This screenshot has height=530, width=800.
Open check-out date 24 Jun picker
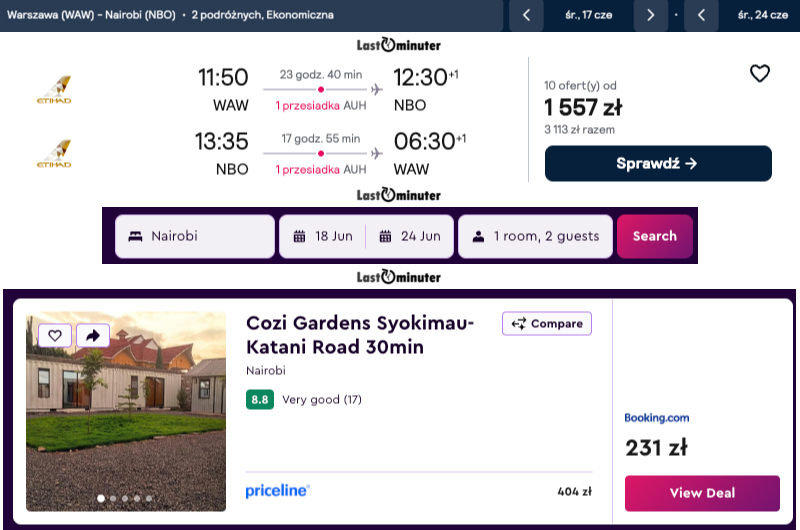410,237
